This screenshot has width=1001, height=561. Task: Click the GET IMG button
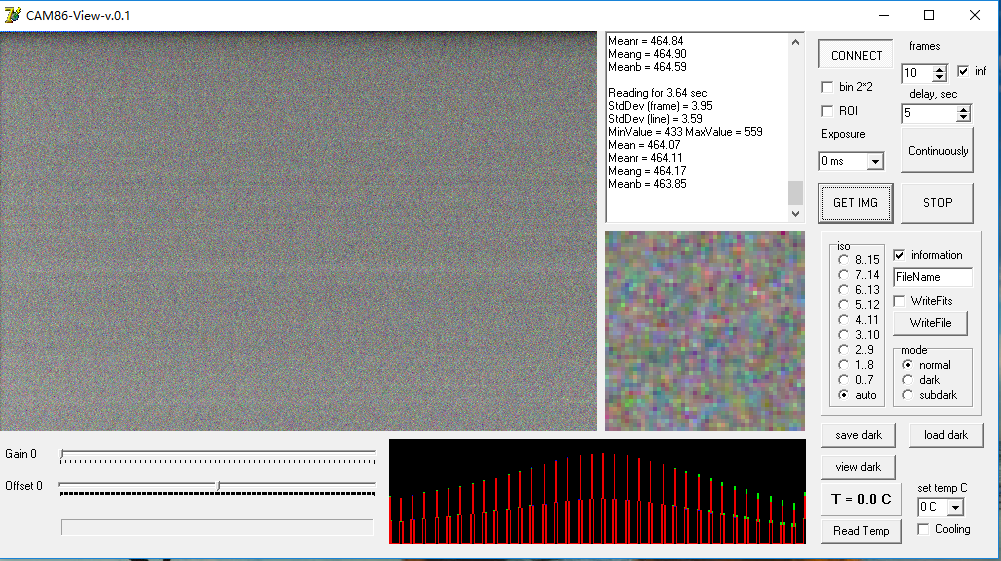click(855, 203)
